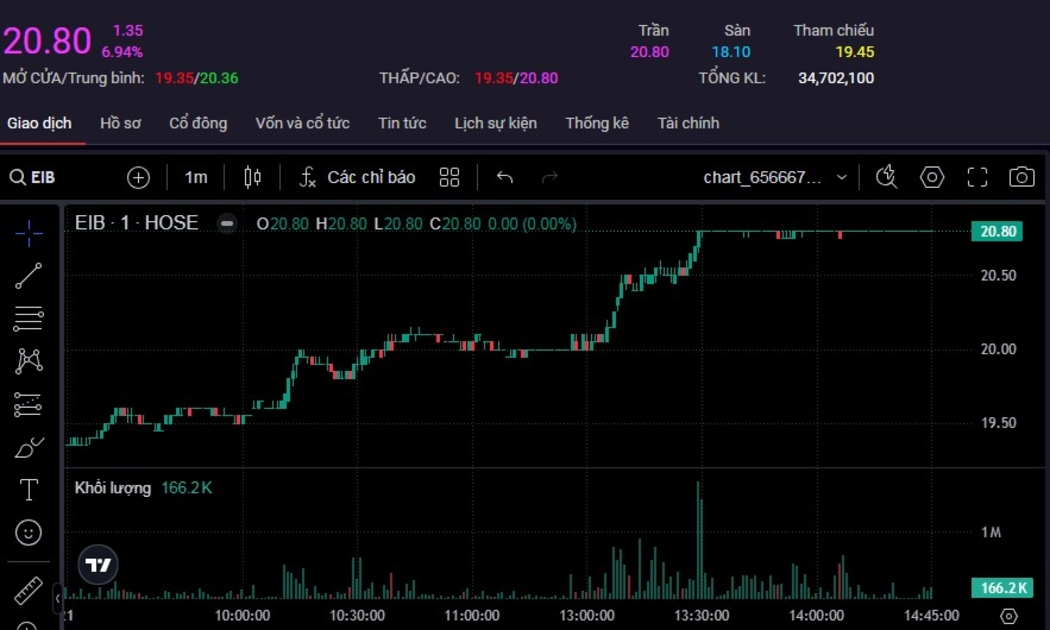
Task: Open chart settings hexagon icon
Action: point(932,177)
